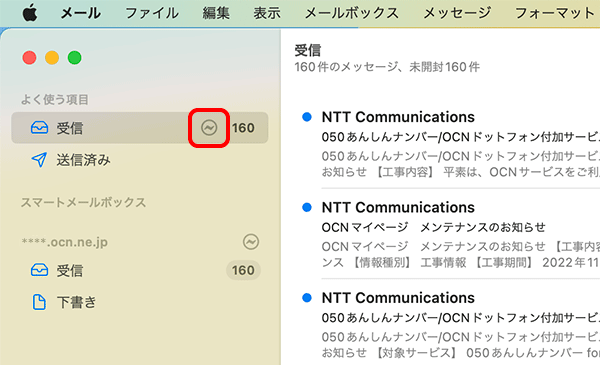600x365 pixels.
Task: Open the OCNマイページ メンテナンスのお知らせ message
Action: pyautogui.click(x=459, y=234)
